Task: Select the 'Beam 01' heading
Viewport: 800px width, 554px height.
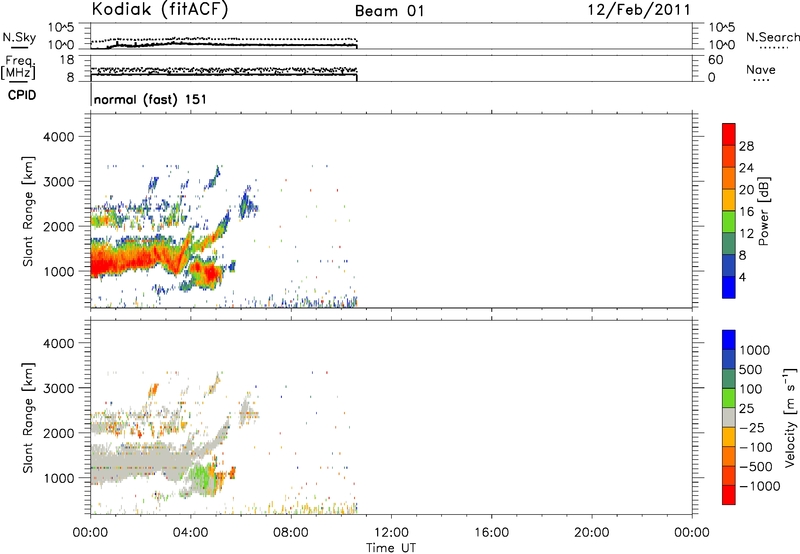Action: pos(389,11)
